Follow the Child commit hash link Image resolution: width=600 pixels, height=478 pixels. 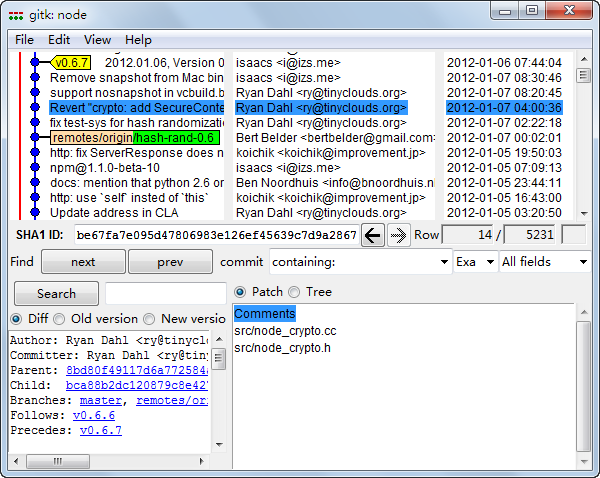coord(137,385)
